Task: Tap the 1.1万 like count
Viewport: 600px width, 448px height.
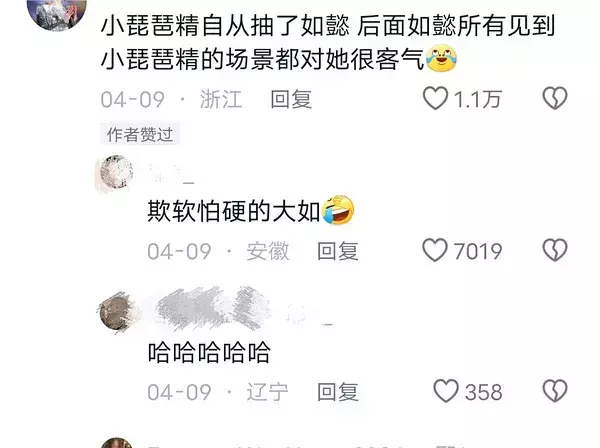Action: coord(477,99)
